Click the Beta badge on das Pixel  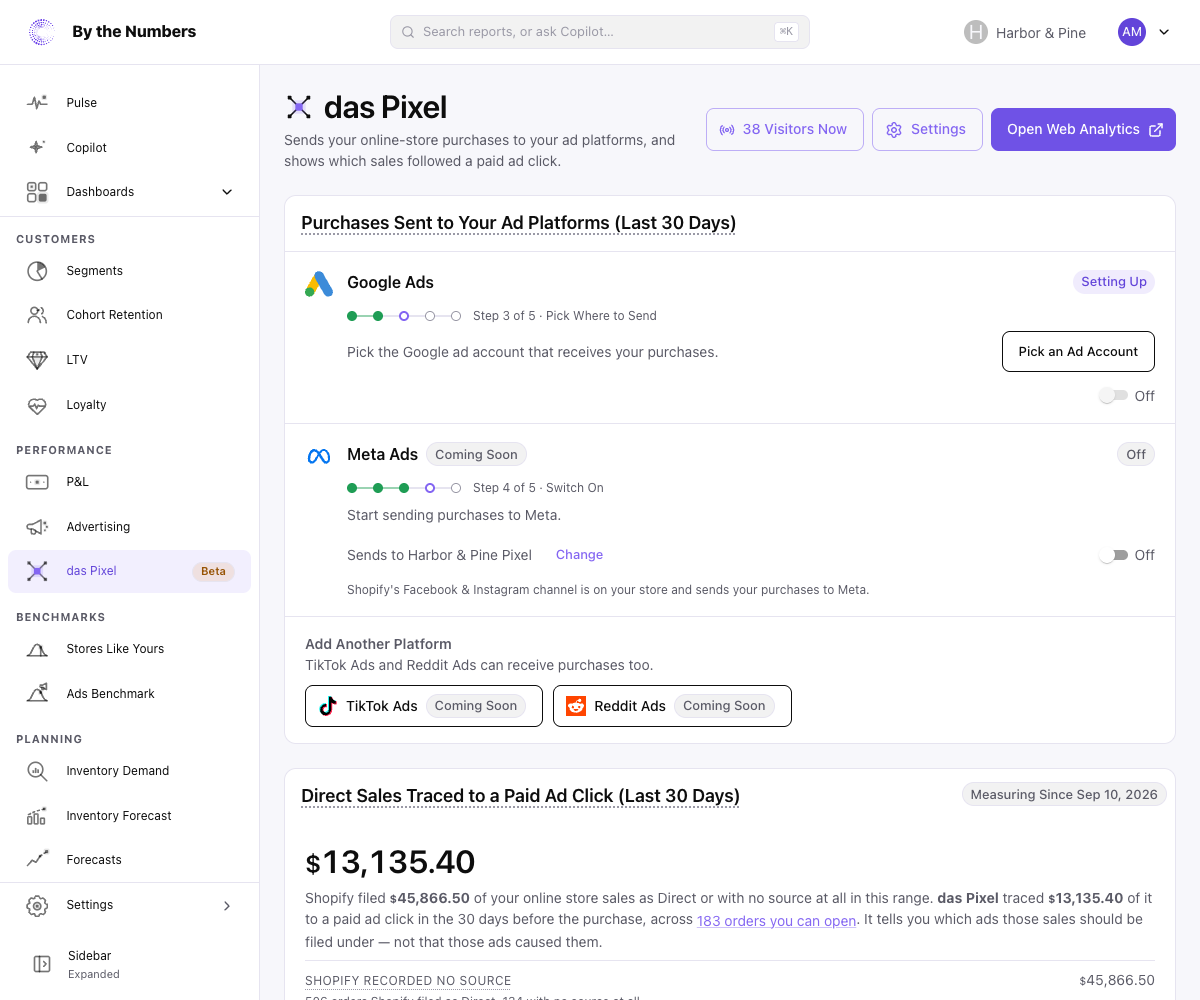tap(213, 572)
